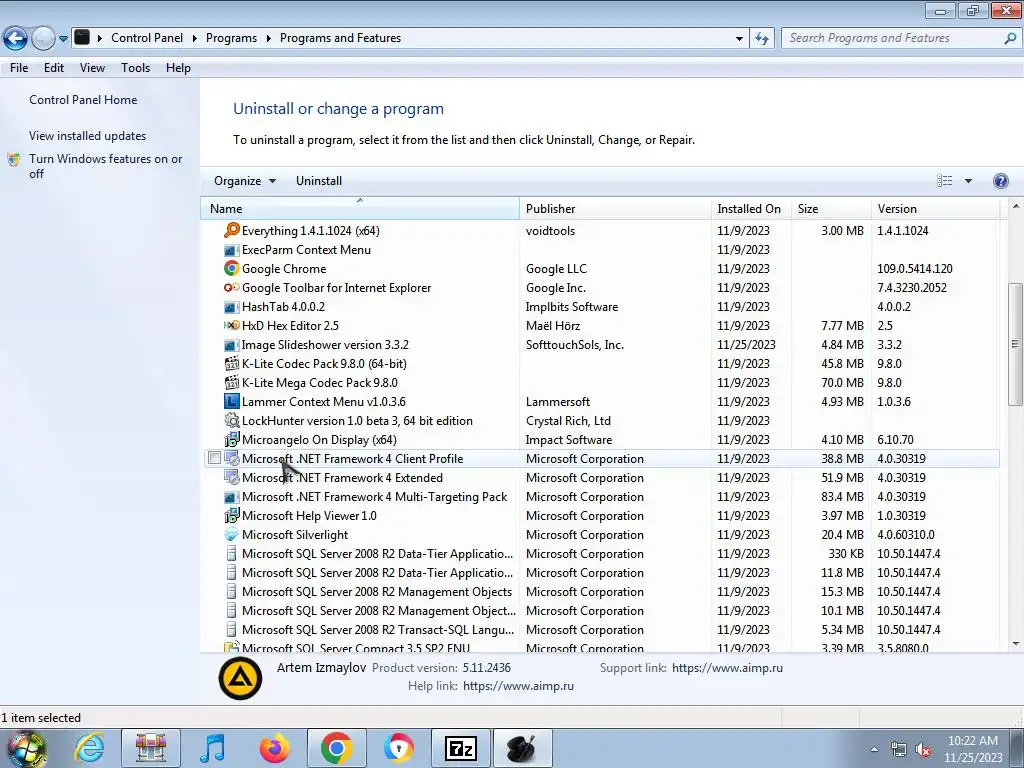This screenshot has height=768, width=1024.
Task: Click the Google Toolbar for Internet Explorer icon
Action: pos(231,287)
